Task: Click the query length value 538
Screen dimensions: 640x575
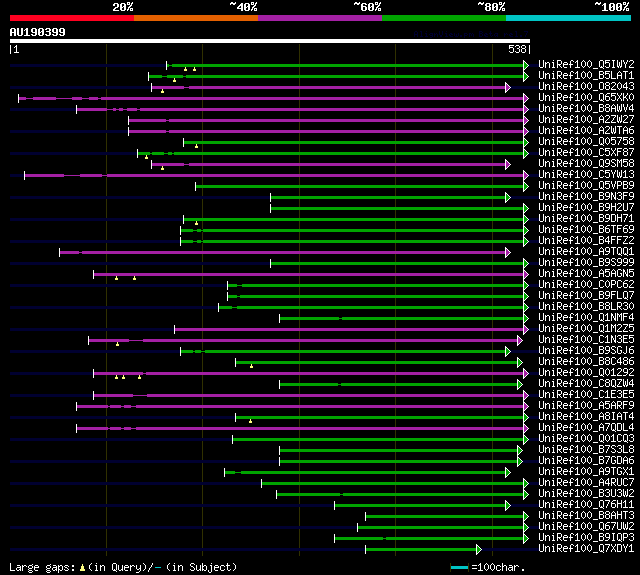Action: pyautogui.click(x=517, y=49)
